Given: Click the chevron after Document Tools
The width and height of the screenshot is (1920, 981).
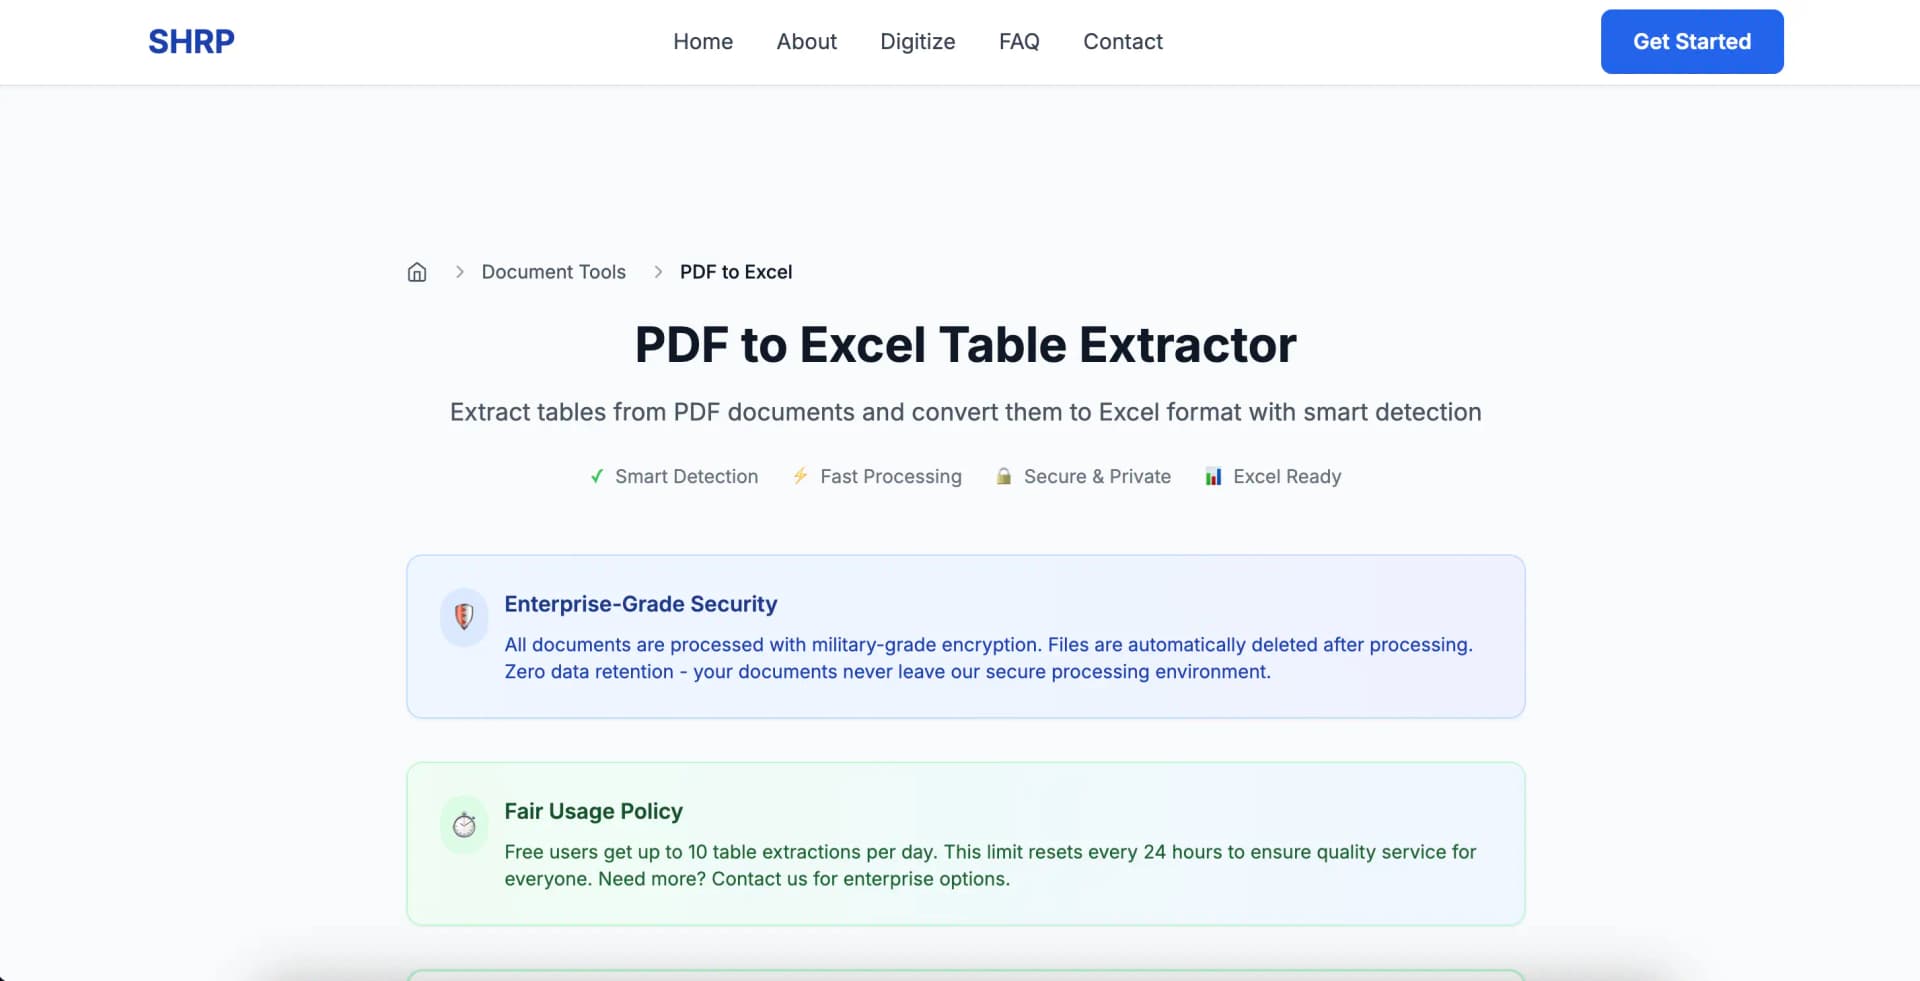Looking at the screenshot, I should click(657, 271).
